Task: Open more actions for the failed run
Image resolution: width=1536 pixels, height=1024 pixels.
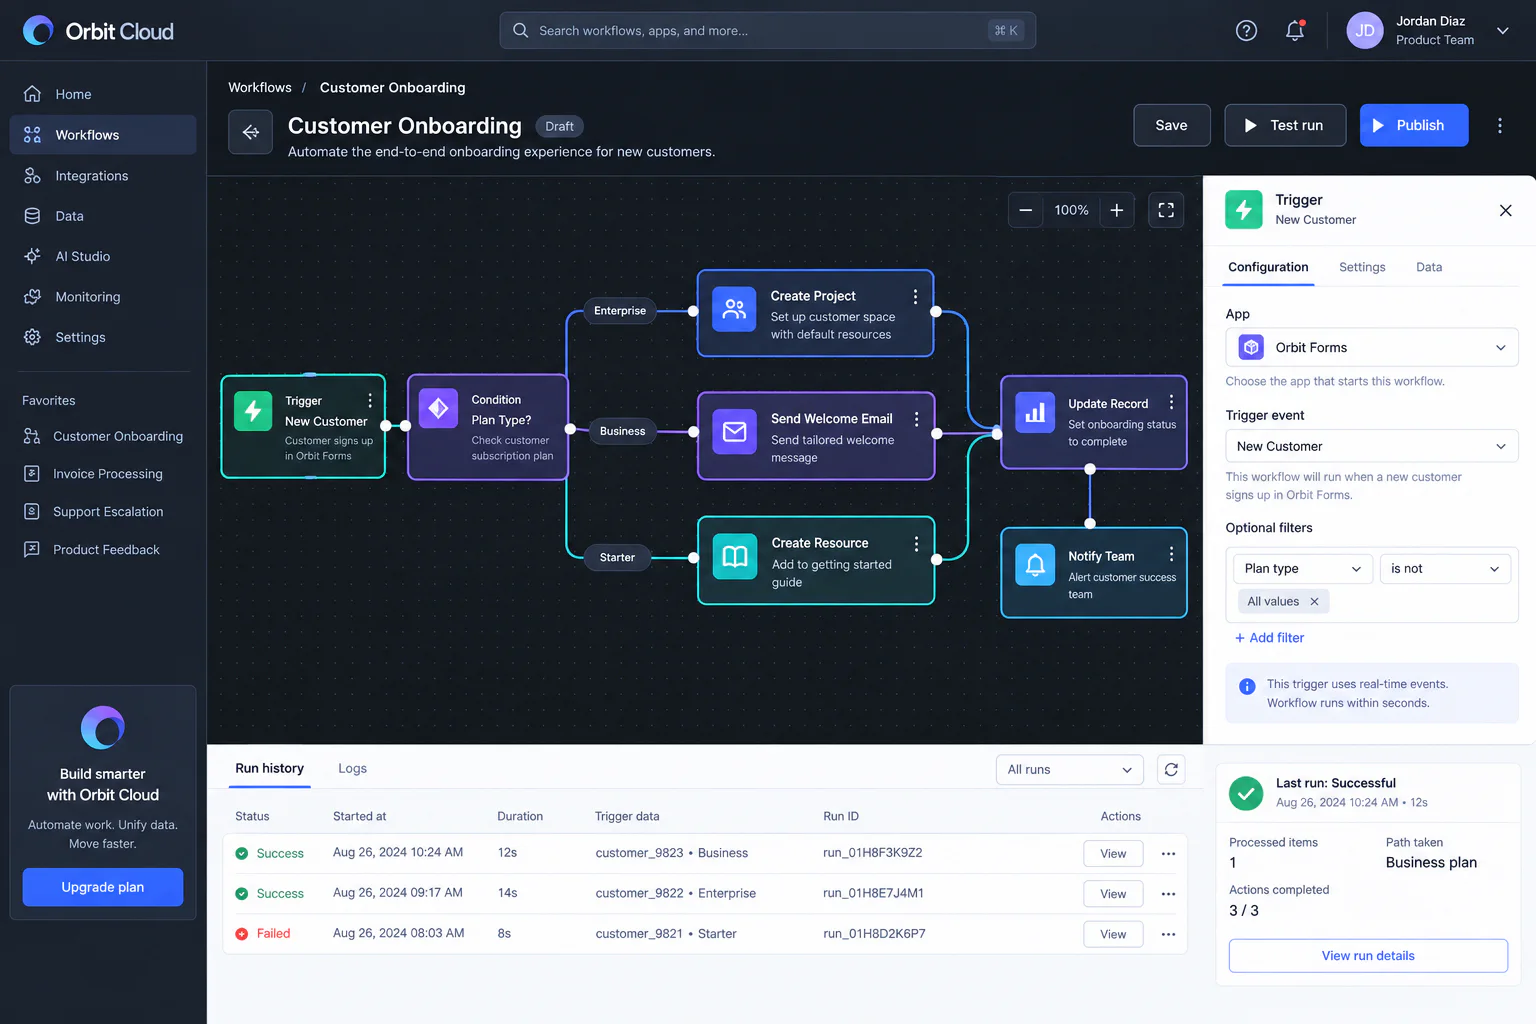Action: coord(1168,934)
